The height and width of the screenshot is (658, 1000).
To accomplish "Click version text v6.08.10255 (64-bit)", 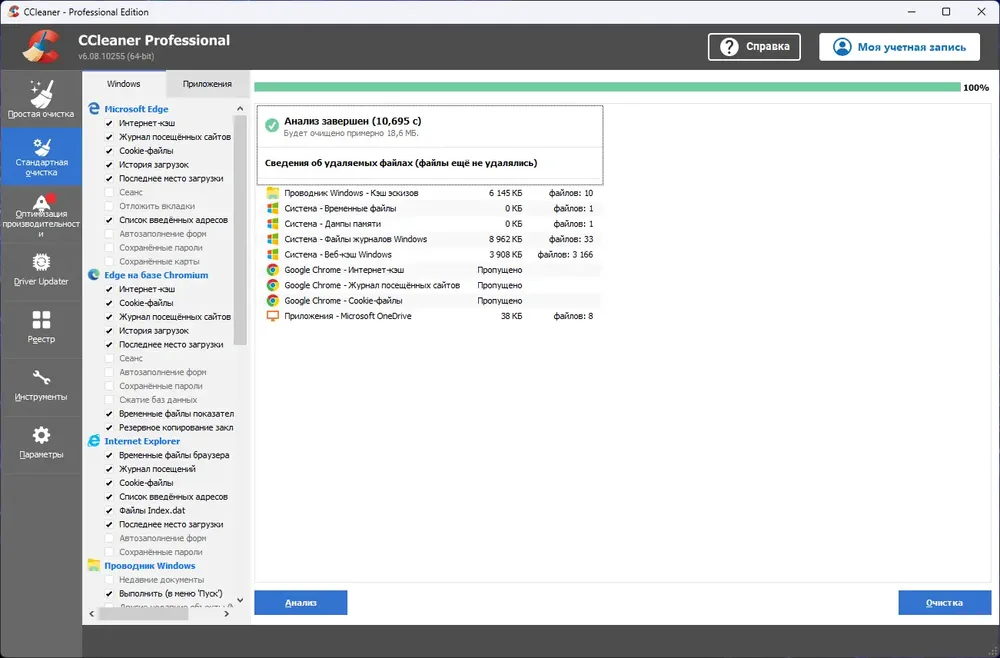I will (x=116, y=56).
